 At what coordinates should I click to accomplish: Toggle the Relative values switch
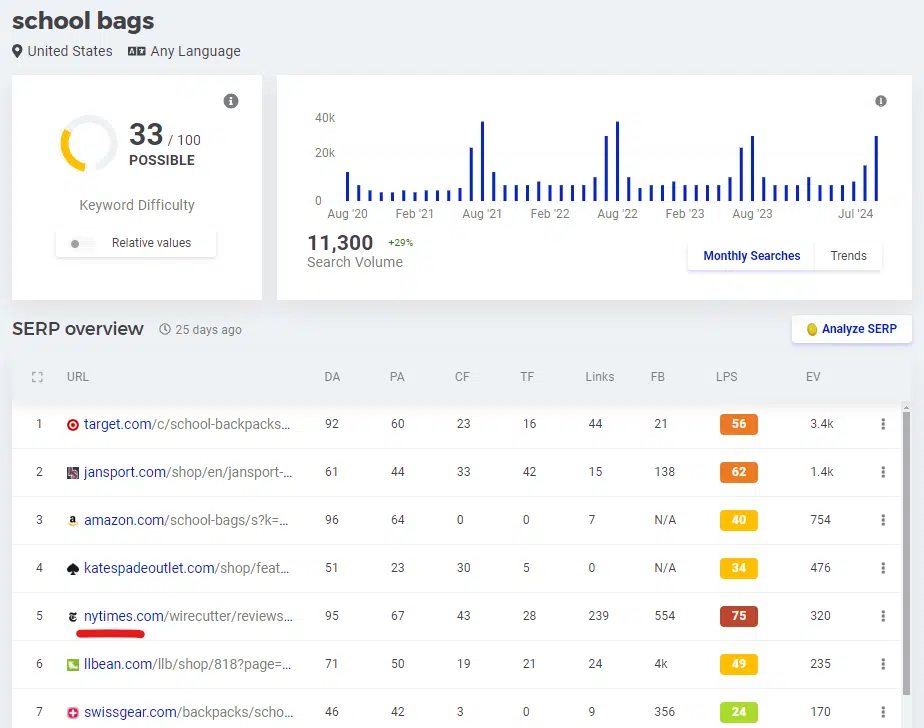(81, 243)
